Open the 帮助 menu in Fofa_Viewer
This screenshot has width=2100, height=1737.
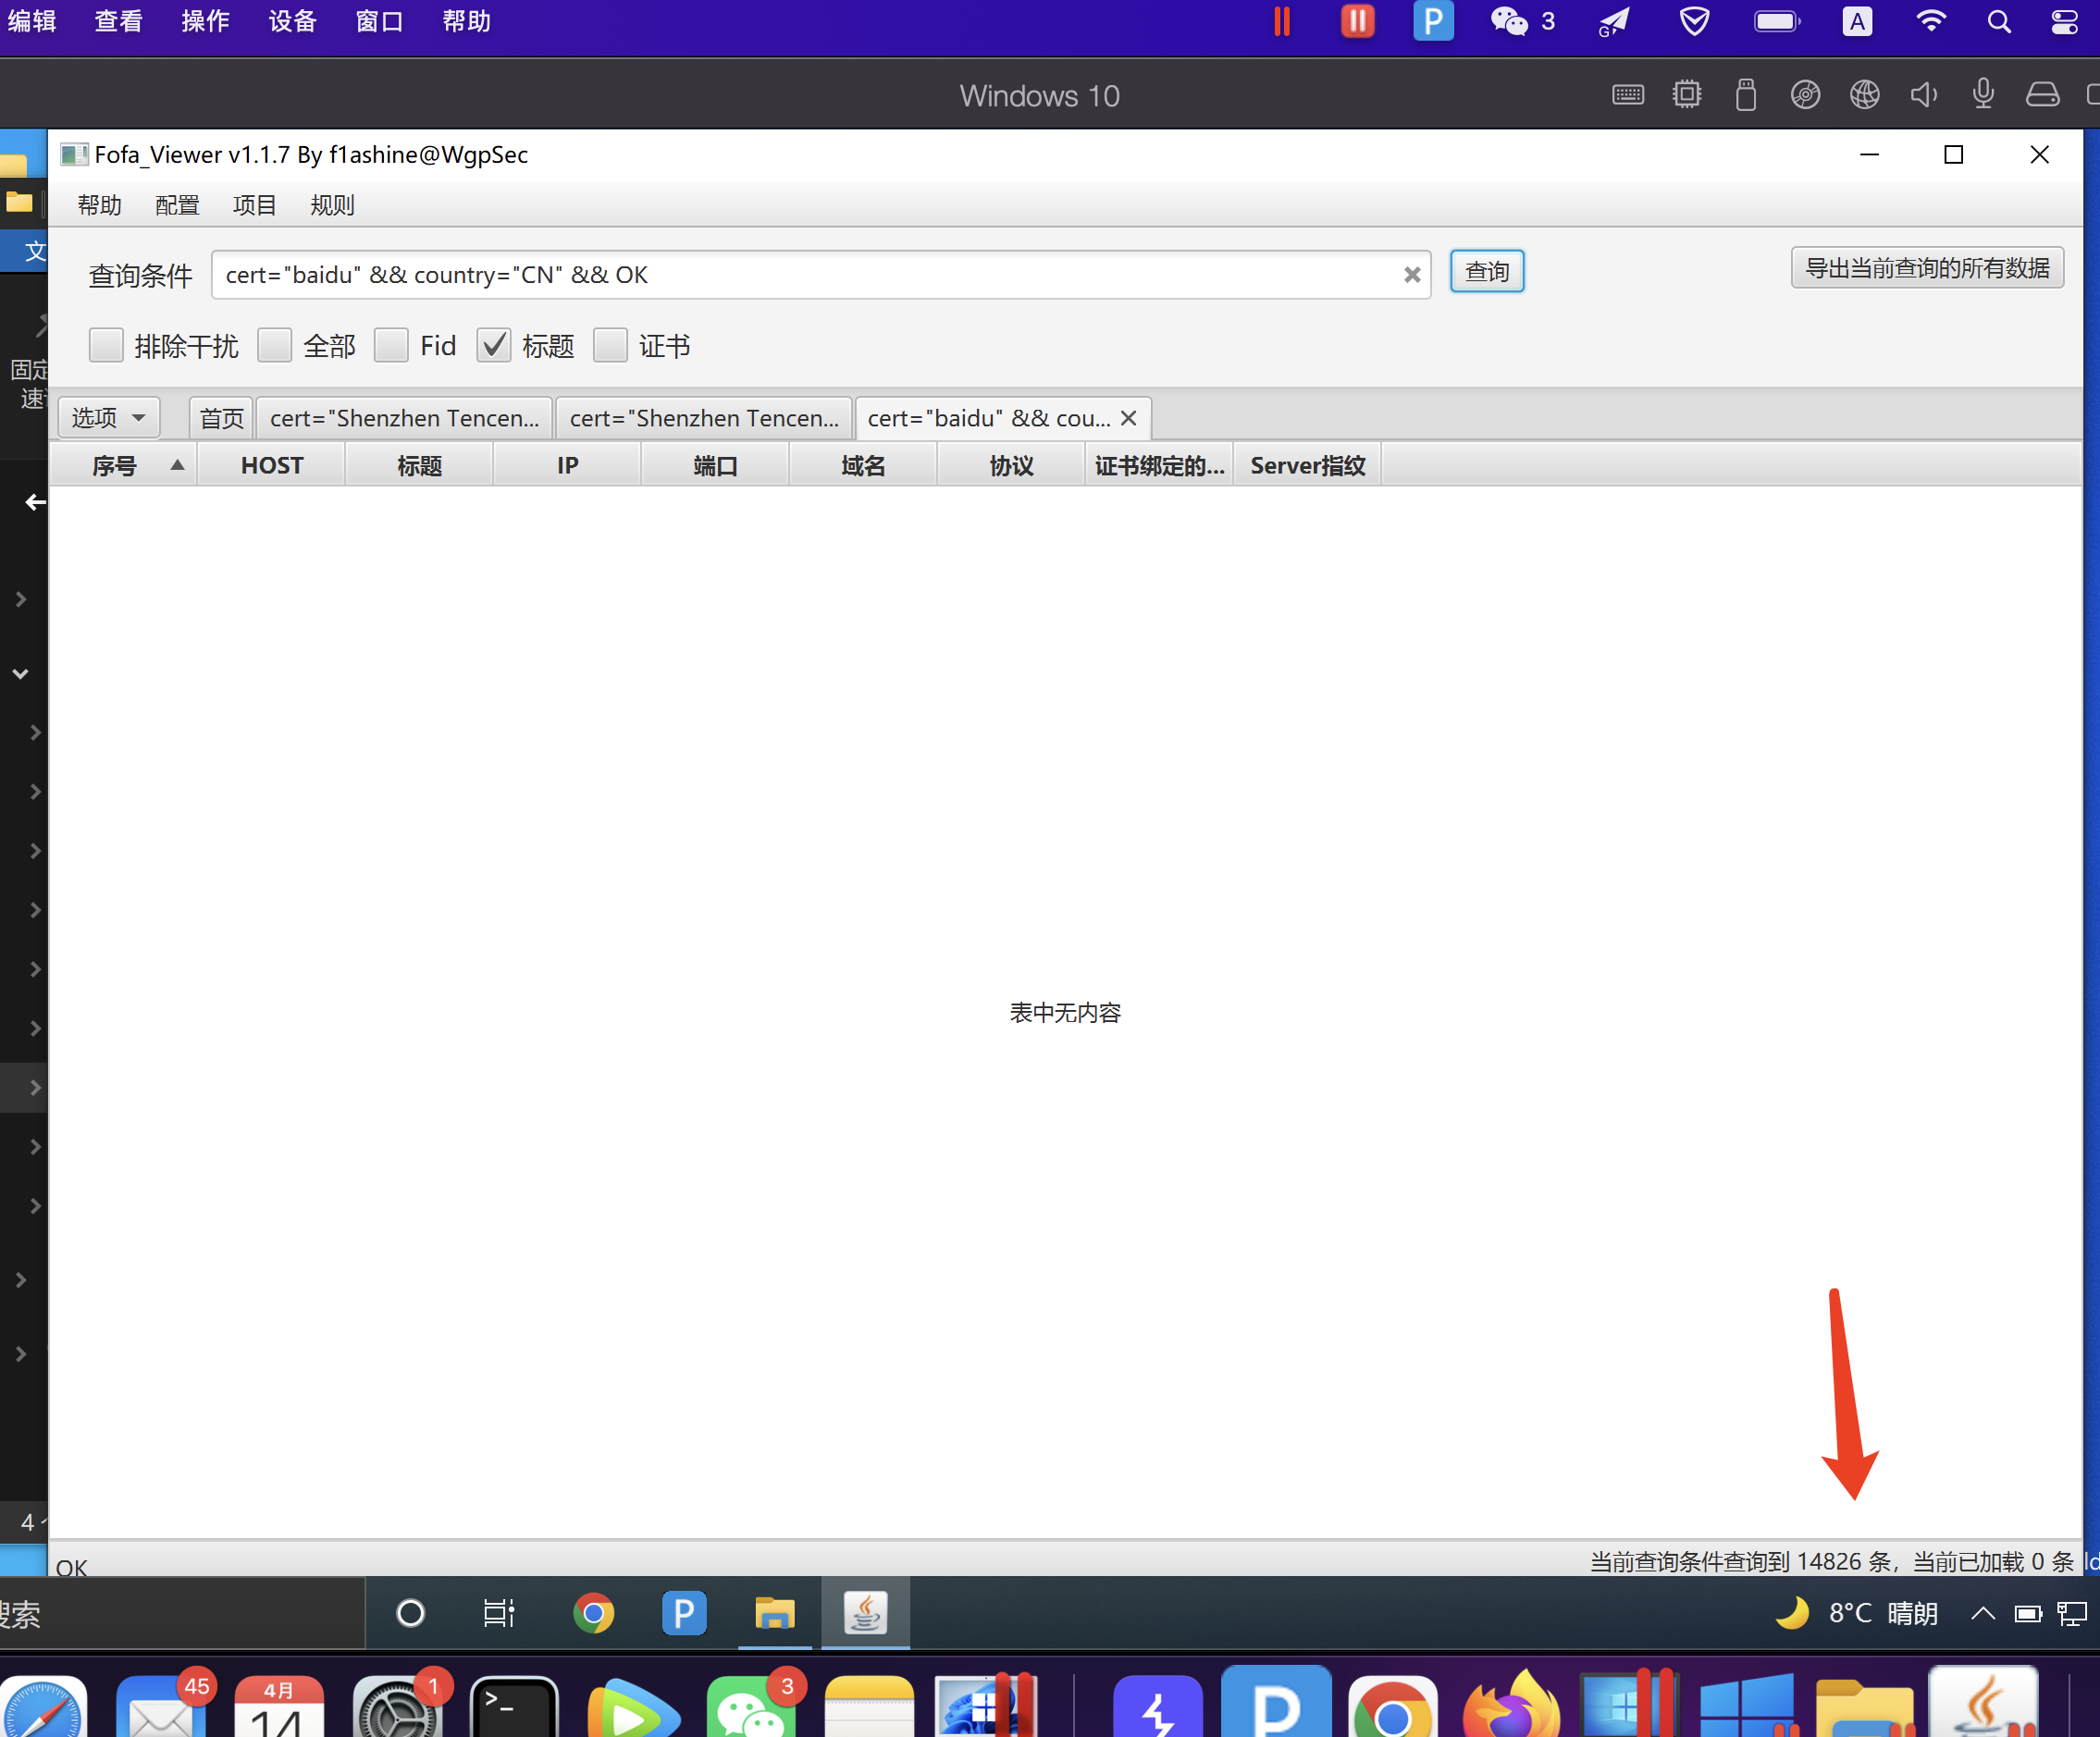[x=99, y=205]
